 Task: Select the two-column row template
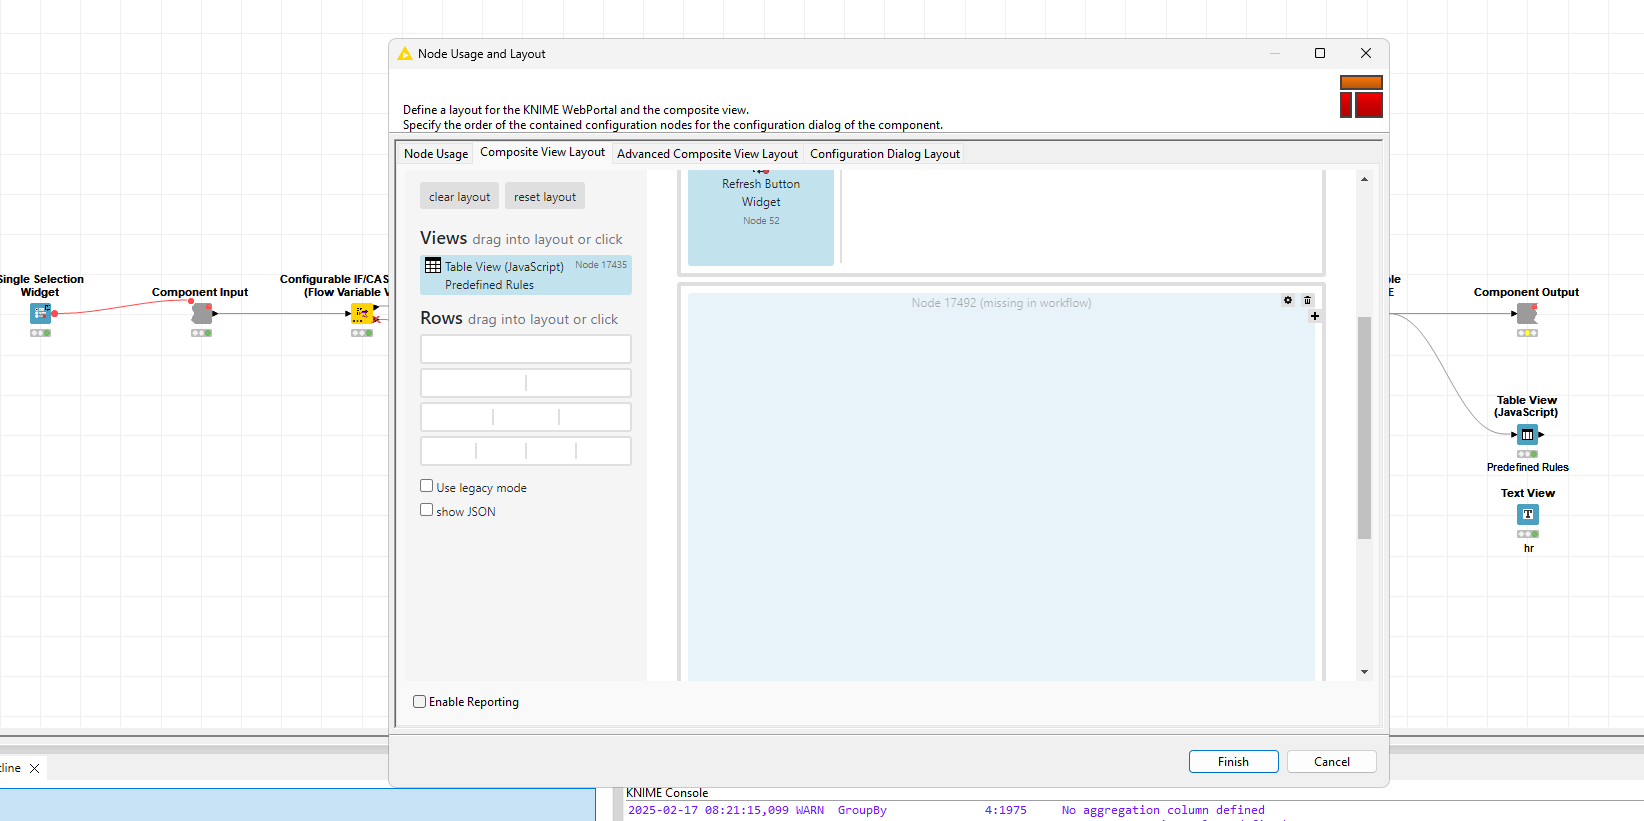click(x=526, y=383)
